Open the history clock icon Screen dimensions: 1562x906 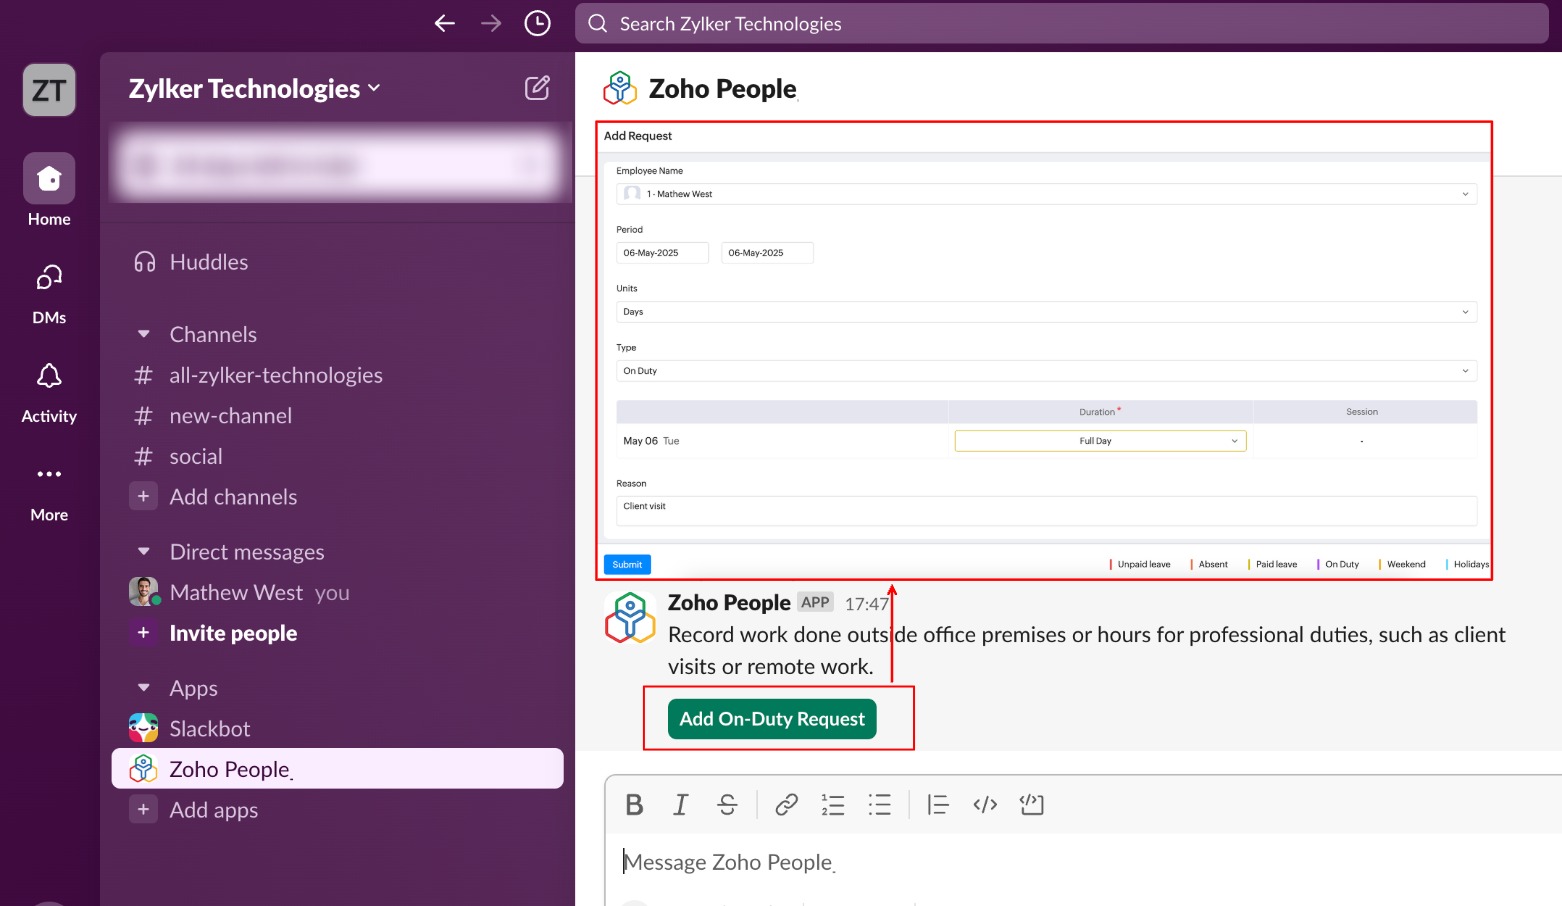pos(538,23)
